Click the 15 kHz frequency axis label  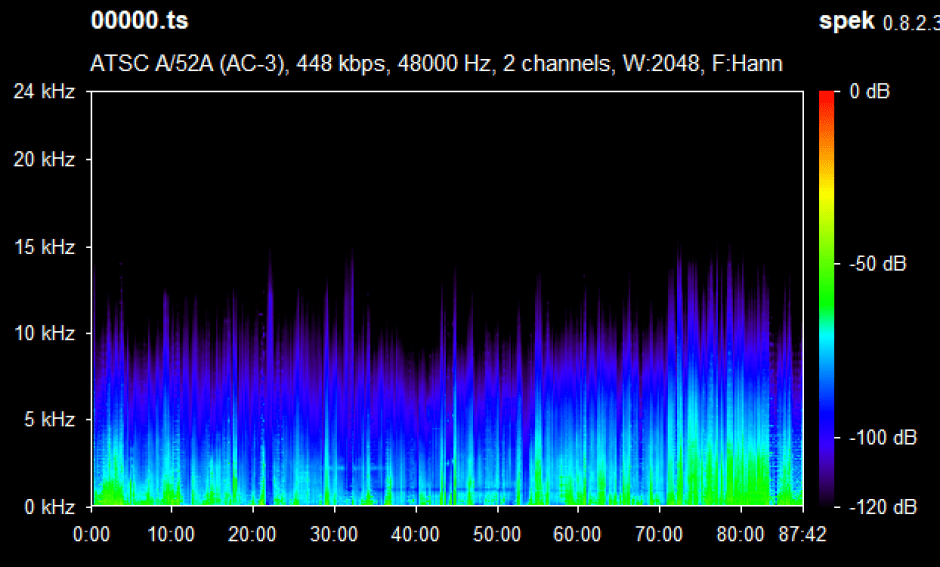[44, 247]
